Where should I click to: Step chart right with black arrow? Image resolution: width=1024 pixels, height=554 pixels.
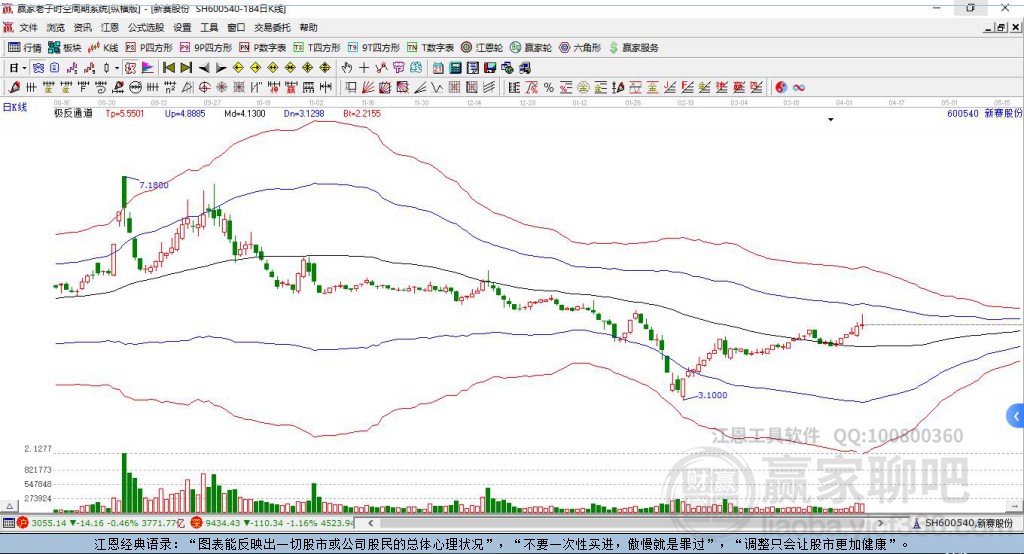(x=221, y=68)
